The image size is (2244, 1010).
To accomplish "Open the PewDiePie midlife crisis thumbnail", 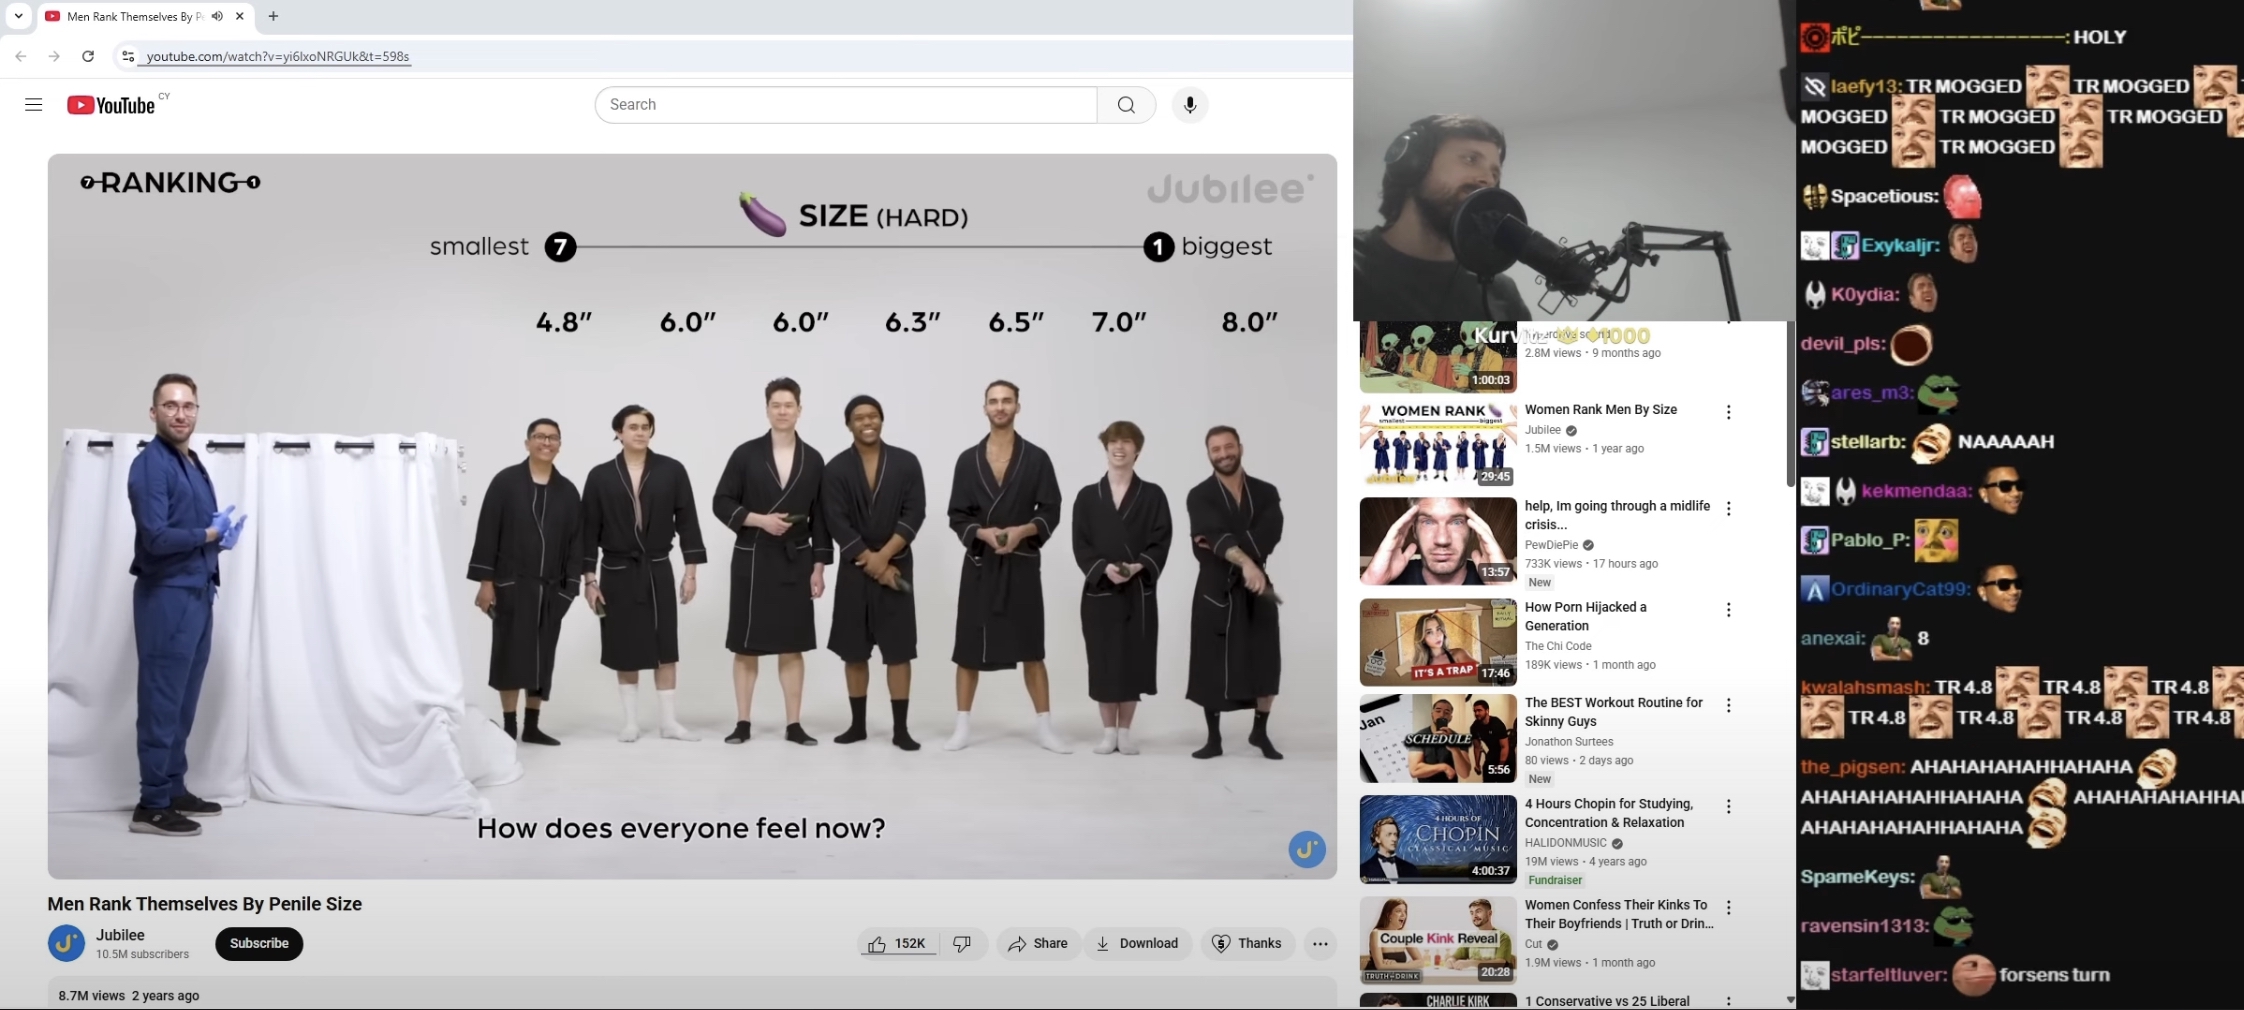I will click(x=1438, y=541).
